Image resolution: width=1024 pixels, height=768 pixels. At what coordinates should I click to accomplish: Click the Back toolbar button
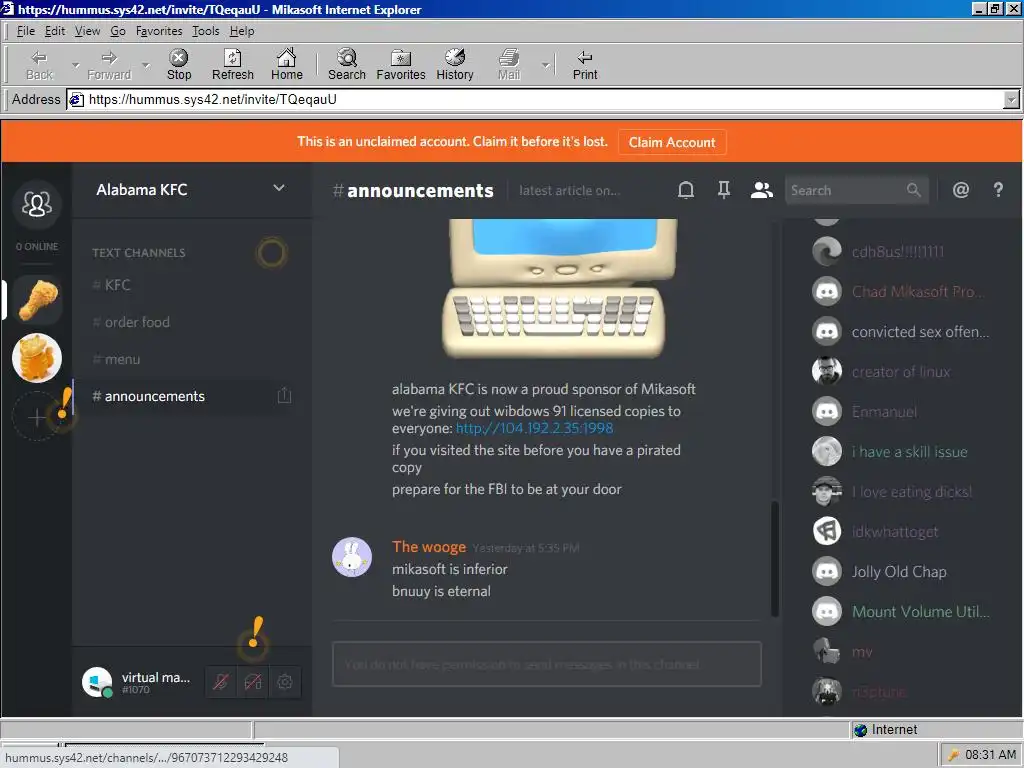[x=39, y=65]
